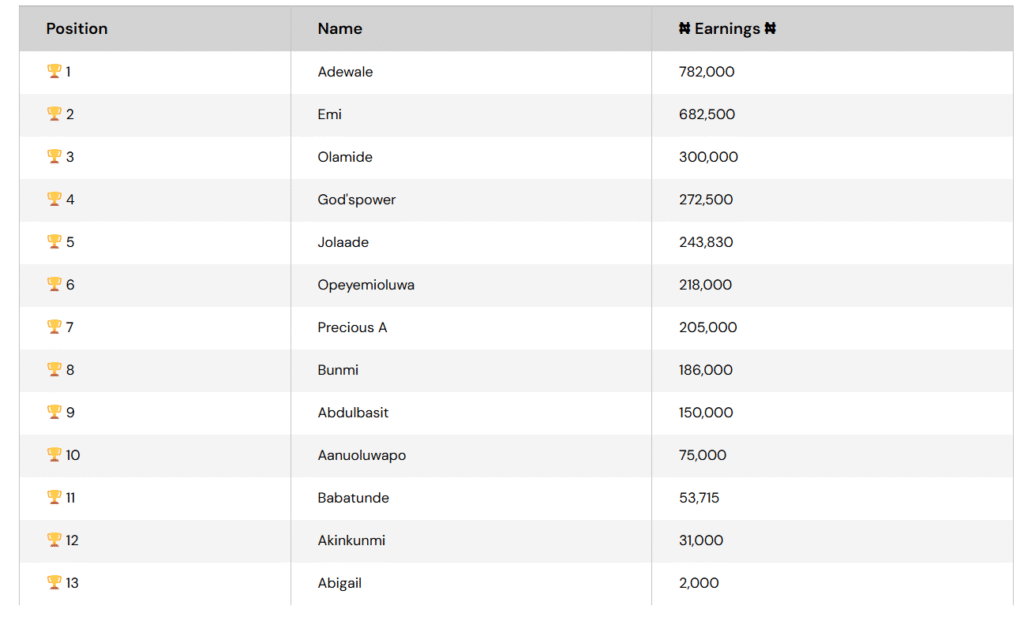Select God'spower in the name column

pyautogui.click(x=357, y=200)
